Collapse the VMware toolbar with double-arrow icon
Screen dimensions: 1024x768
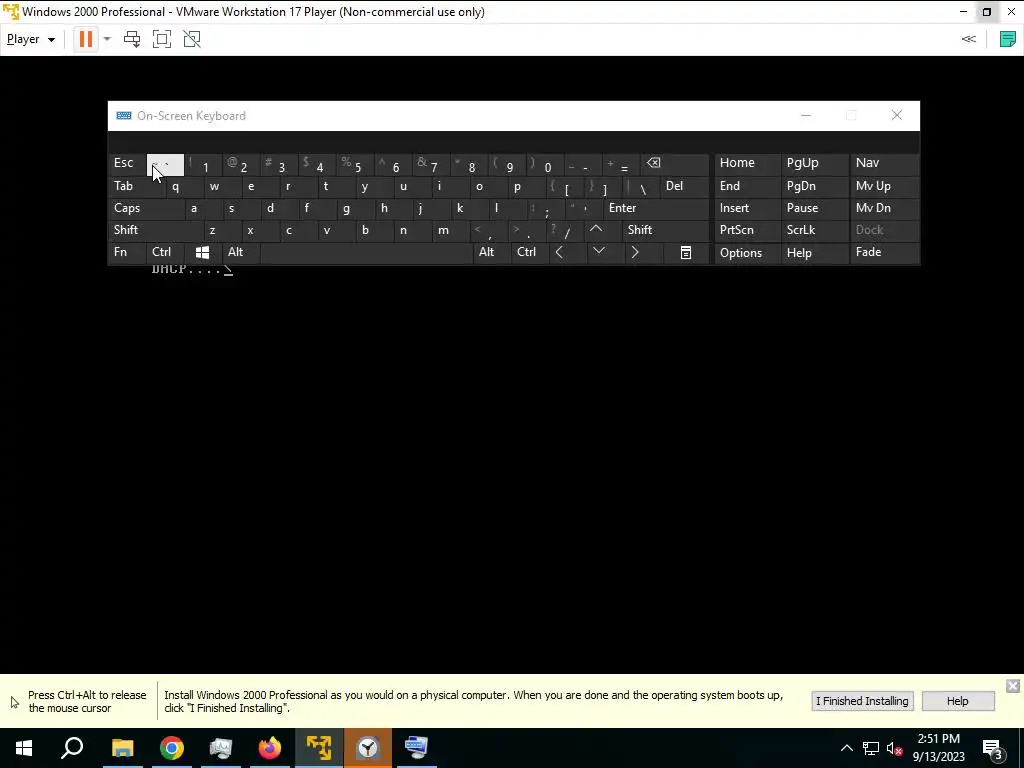click(x=968, y=39)
